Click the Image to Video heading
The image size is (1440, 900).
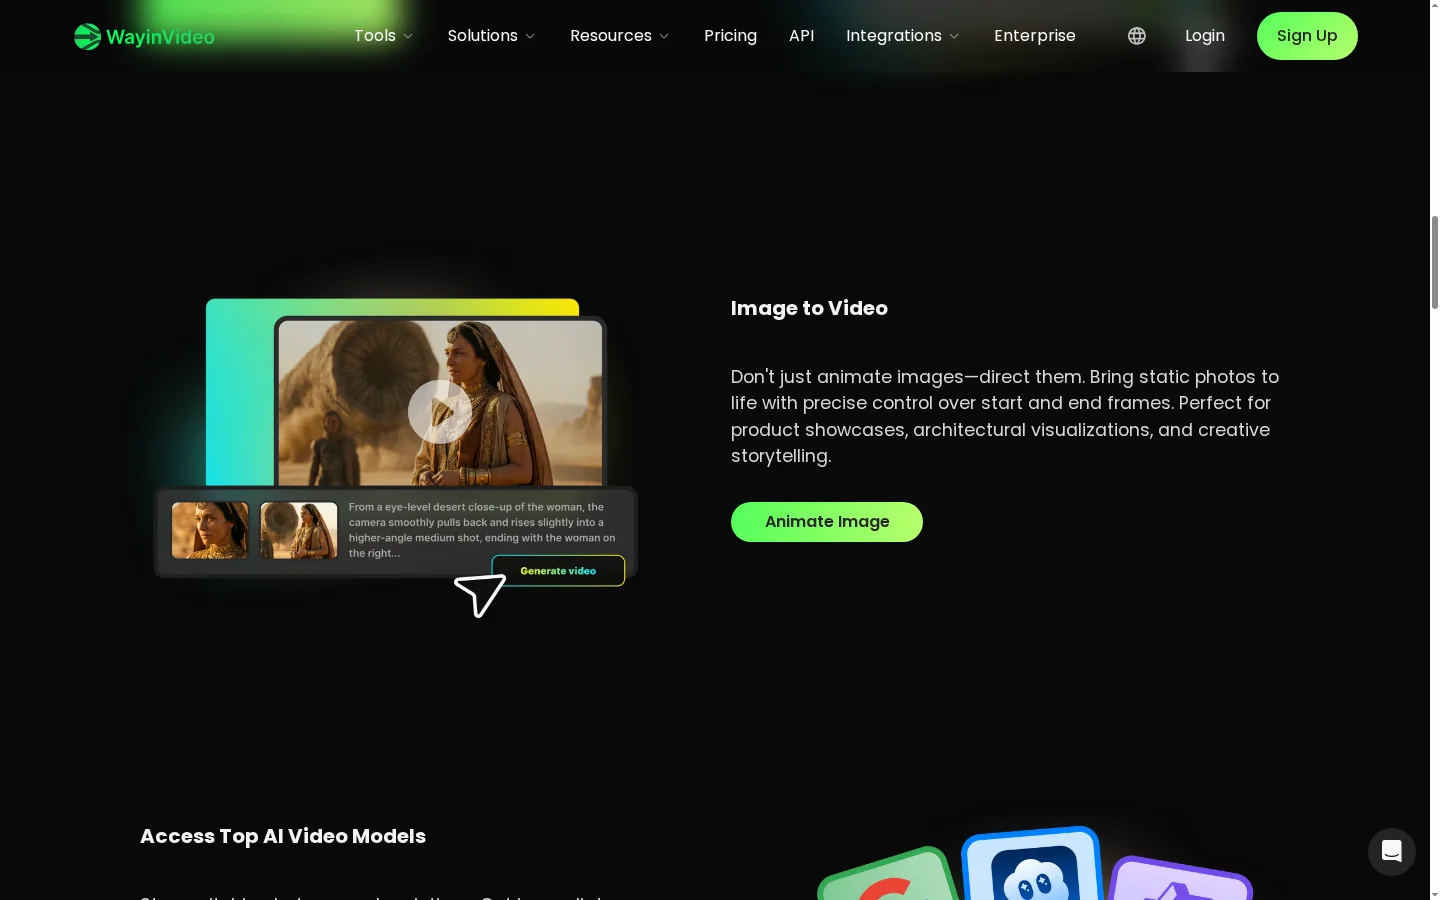tap(809, 308)
